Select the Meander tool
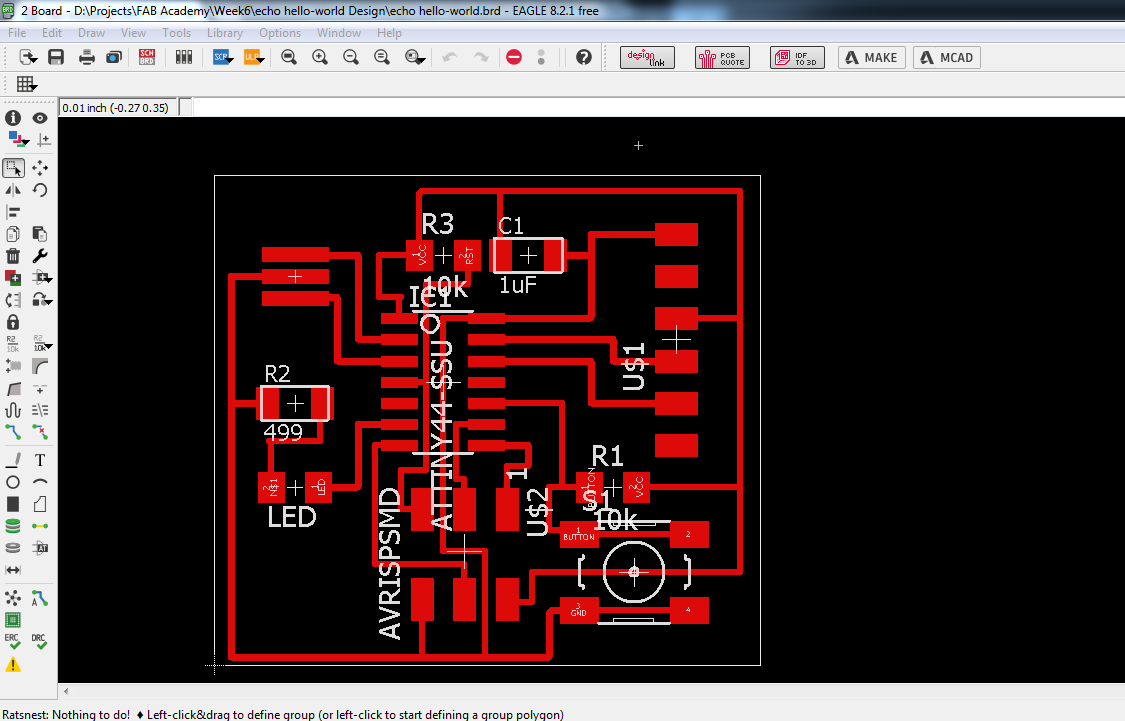Screen dimensions: 1125x721 tap(13, 410)
